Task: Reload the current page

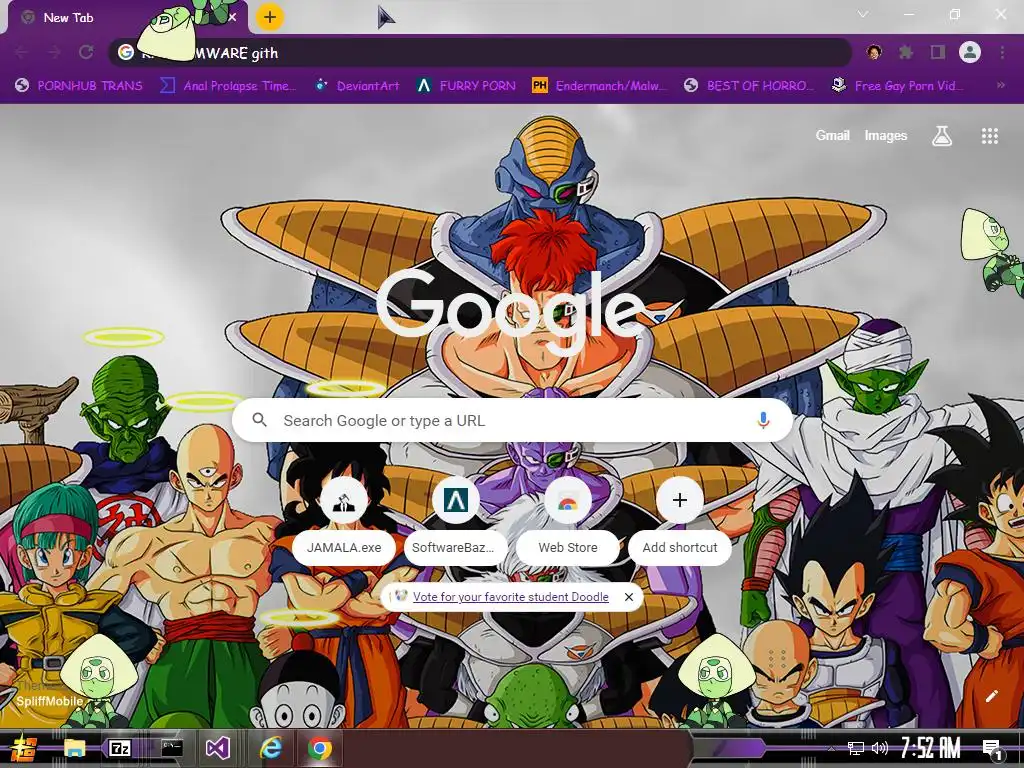Action: [86, 52]
